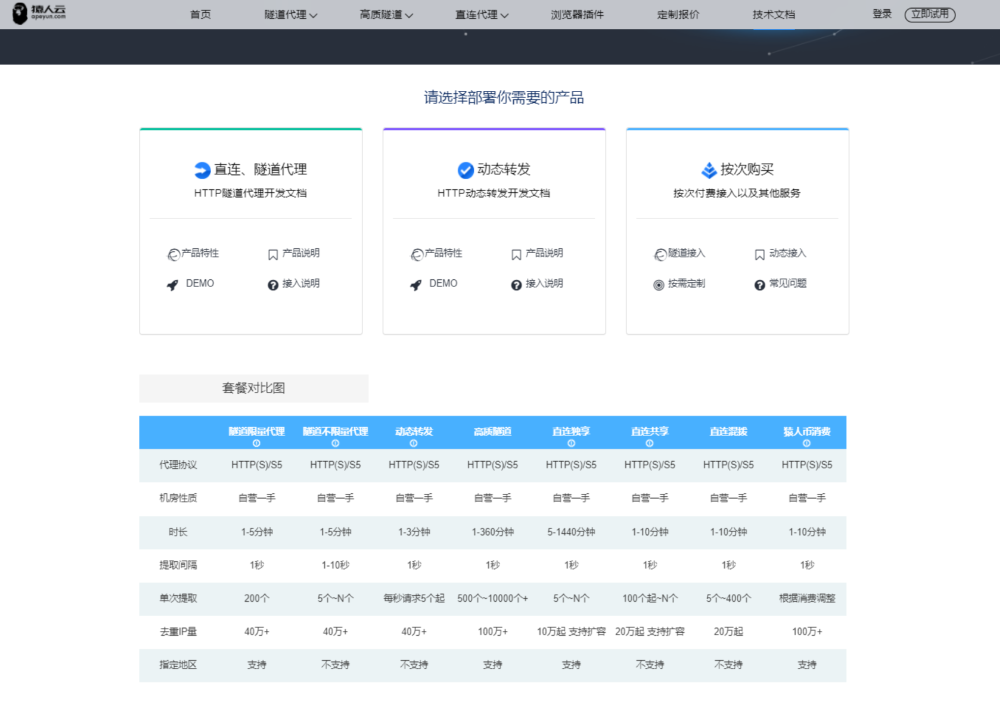The image size is (1000, 705).
Task: Click the 根据消费调整 cell
Action: click(807, 598)
